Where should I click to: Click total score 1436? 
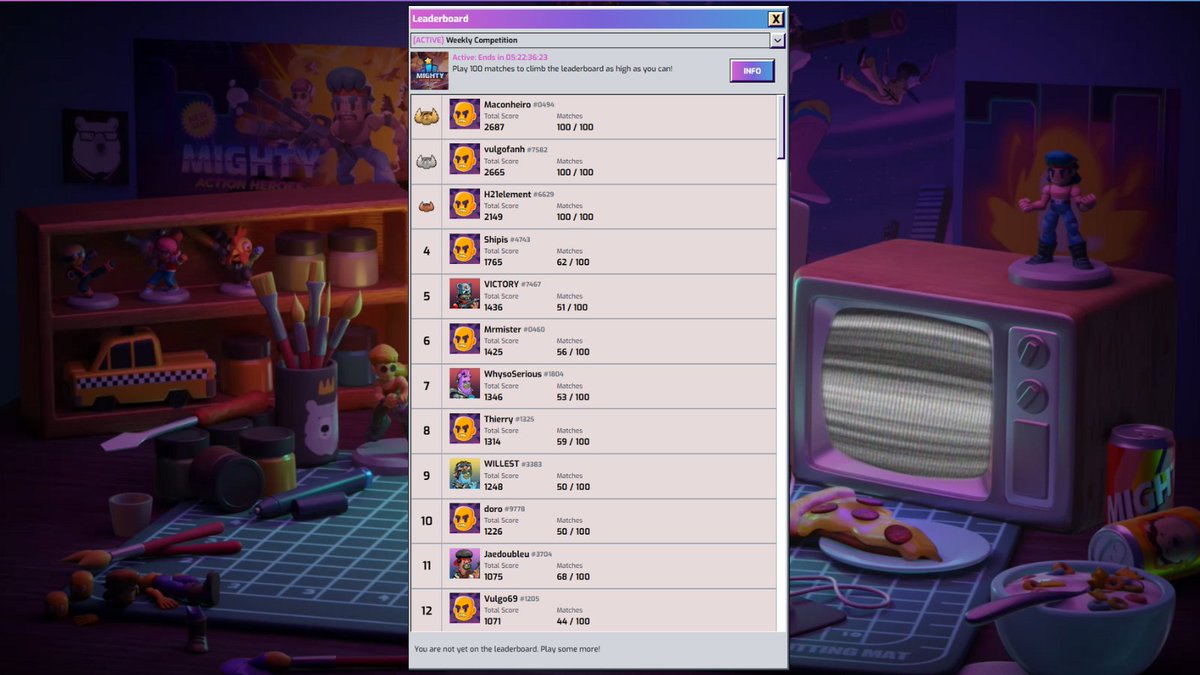[493, 307]
